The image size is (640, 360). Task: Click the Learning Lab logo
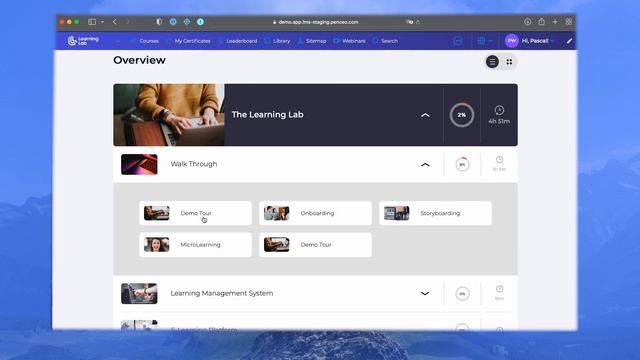(83, 40)
